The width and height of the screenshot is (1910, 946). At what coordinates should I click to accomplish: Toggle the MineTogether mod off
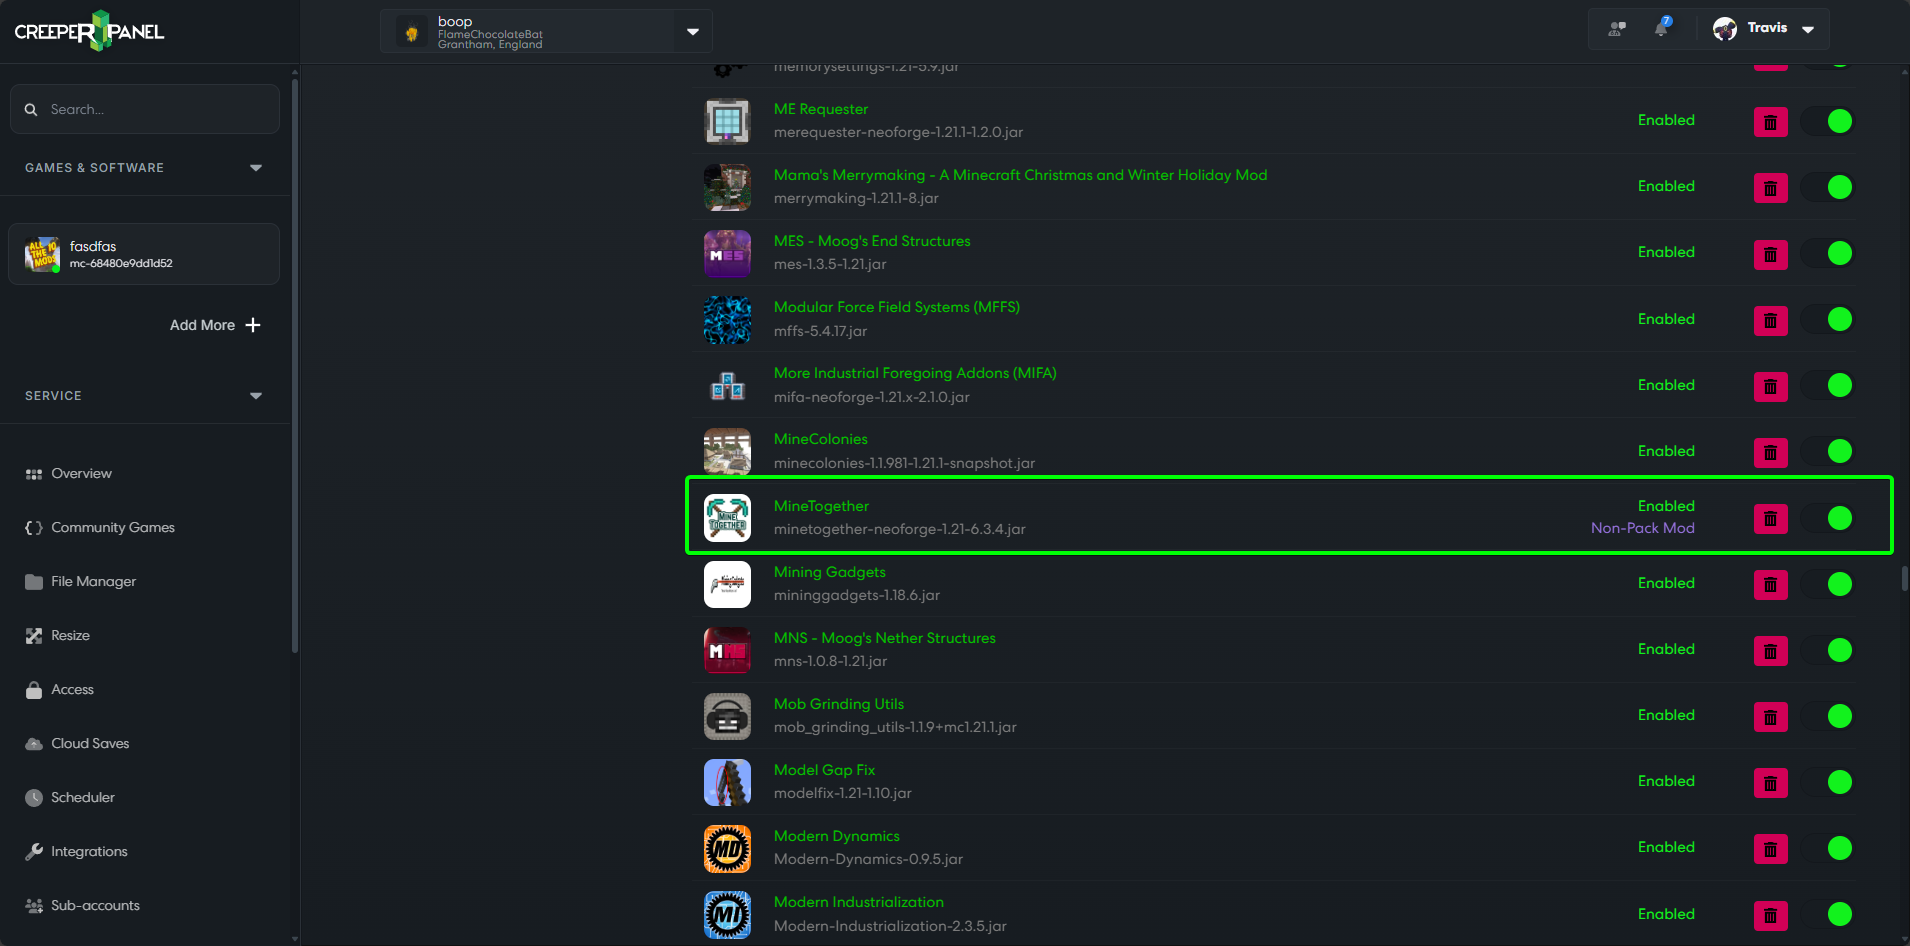pyautogui.click(x=1827, y=517)
